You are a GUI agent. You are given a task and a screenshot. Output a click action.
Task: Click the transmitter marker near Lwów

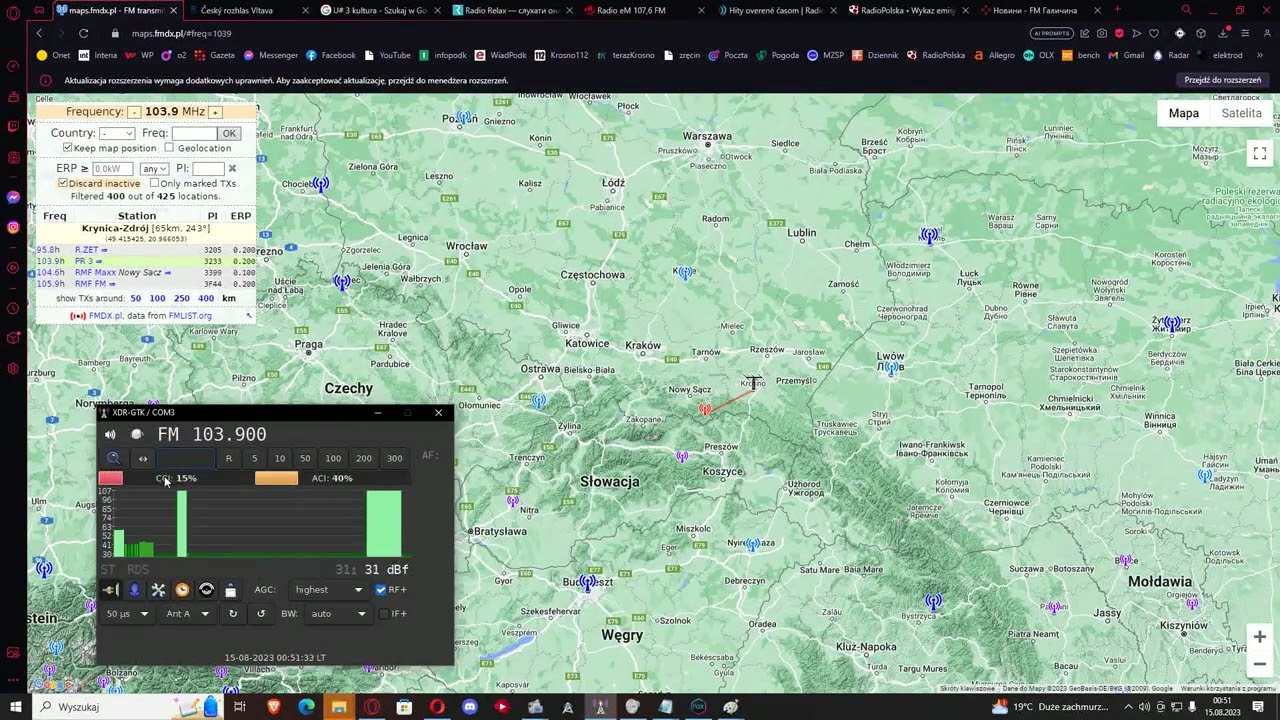[x=893, y=367]
